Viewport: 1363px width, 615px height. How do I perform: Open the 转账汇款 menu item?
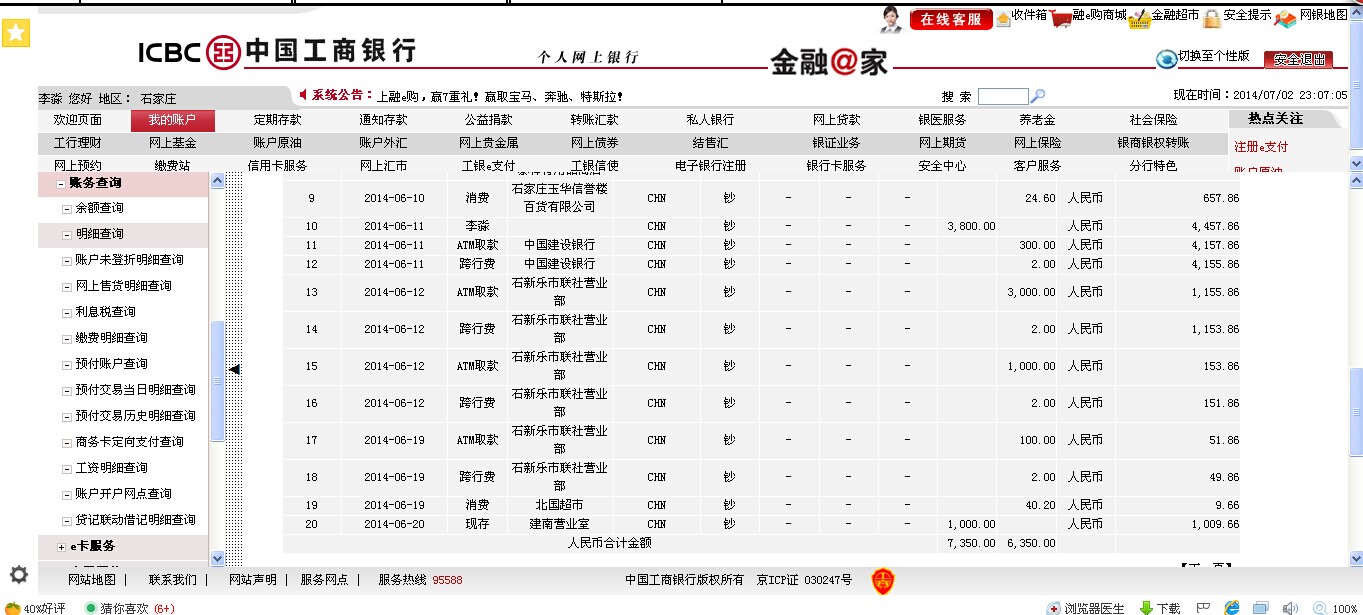click(x=594, y=120)
